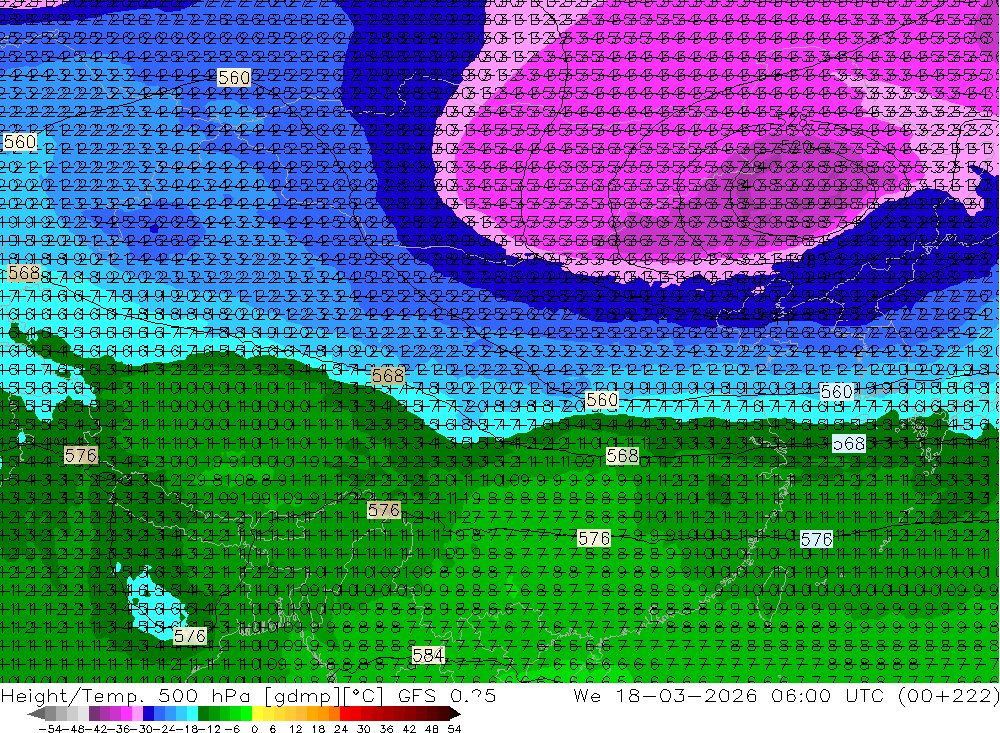
Task: Click the light-blue '568' contour label
Action: coord(849,443)
